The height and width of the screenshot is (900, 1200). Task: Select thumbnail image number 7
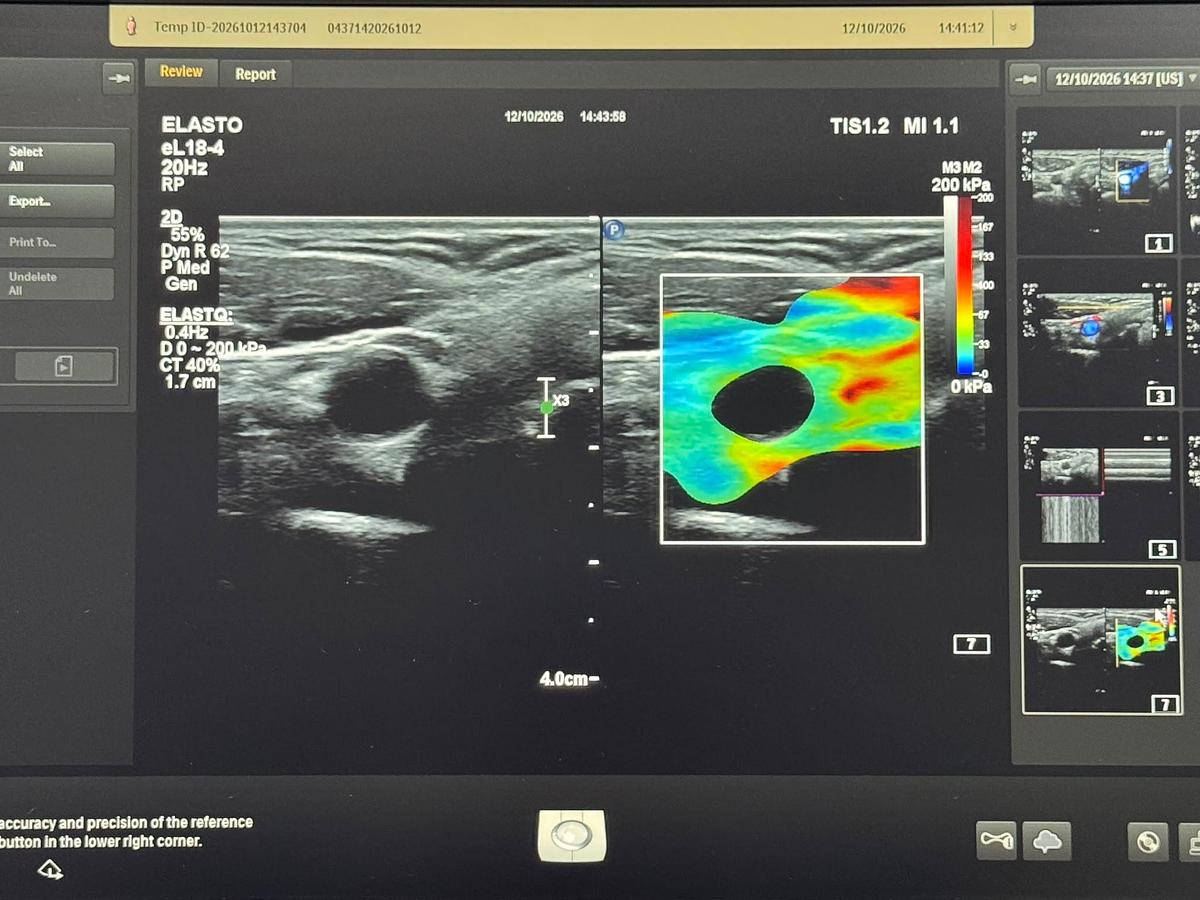pos(1101,640)
